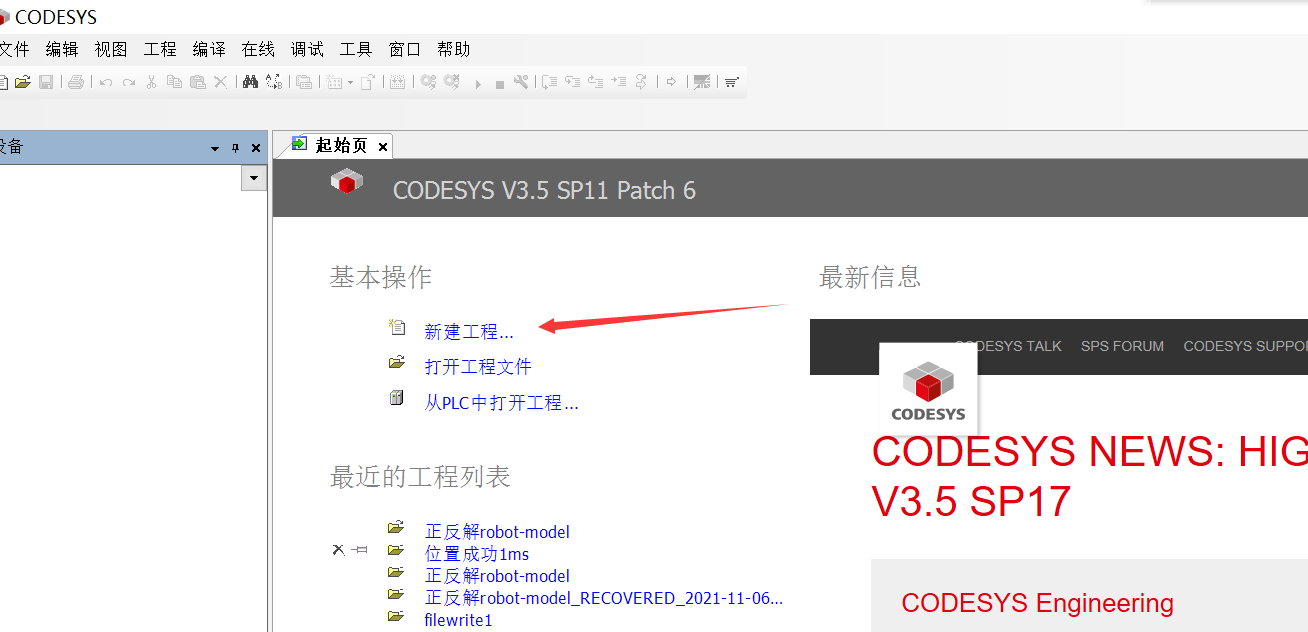Toggle the auto-hide pin on the devices panel
Image resolution: width=1308 pixels, height=632 pixels.
pos(235,147)
